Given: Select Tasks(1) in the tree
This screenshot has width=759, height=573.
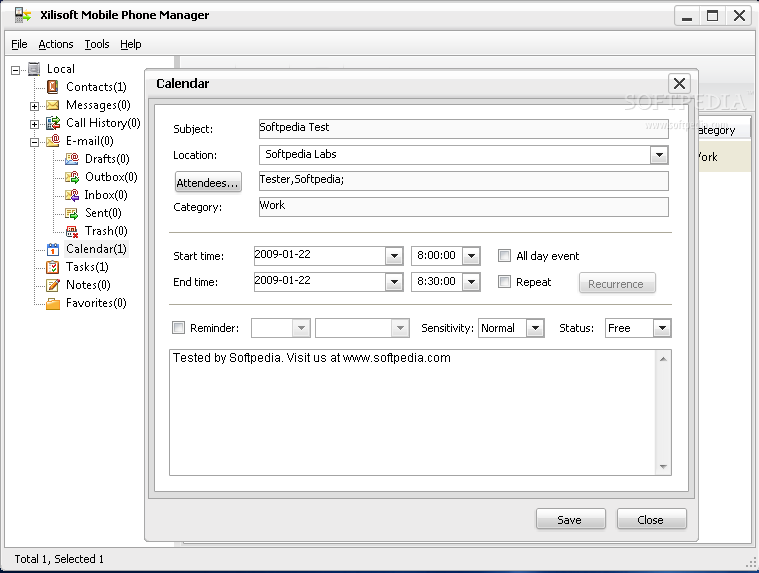Looking at the screenshot, I should click(87, 267).
